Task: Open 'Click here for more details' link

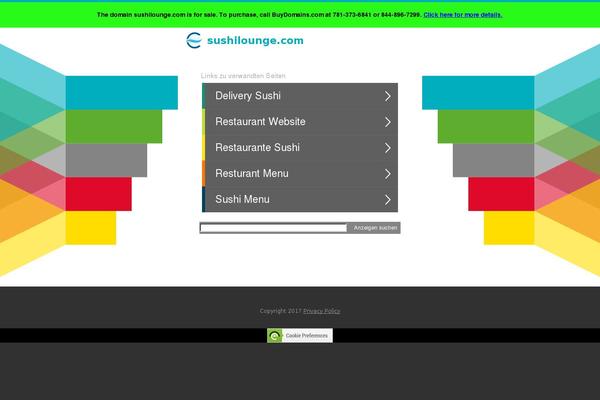Action: click(463, 15)
